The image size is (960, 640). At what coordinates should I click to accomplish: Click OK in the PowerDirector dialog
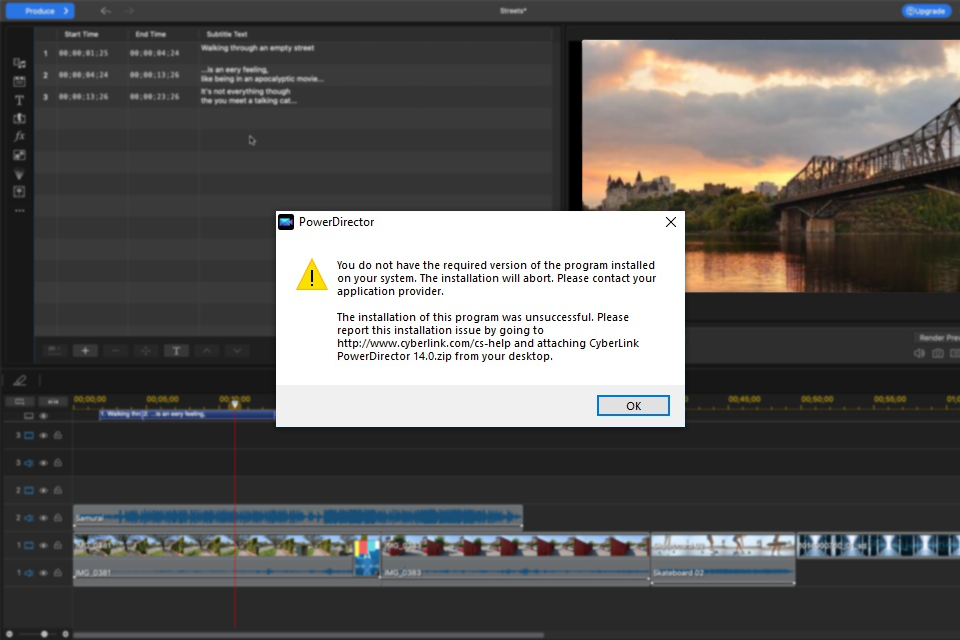click(633, 405)
